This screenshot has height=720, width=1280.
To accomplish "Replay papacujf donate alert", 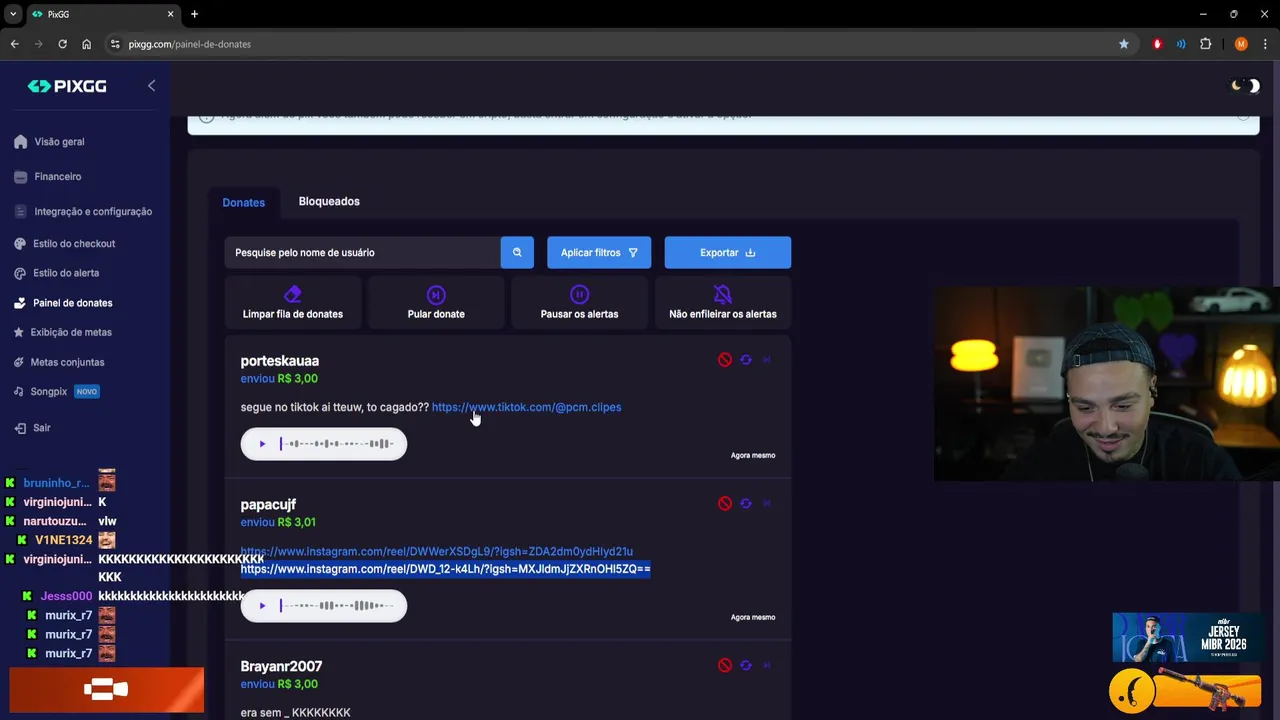I will coord(746,504).
